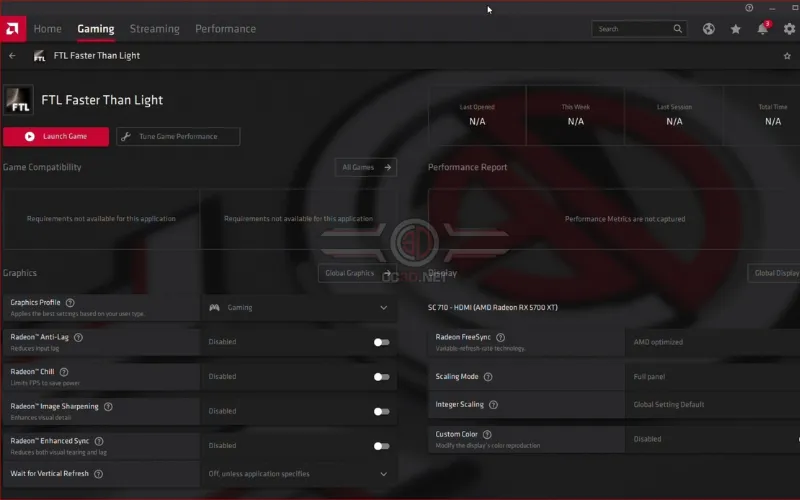This screenshot has height=500, width=800.
Task: Show help for Wait for Vertical Refresh
Action: (98, 474)
